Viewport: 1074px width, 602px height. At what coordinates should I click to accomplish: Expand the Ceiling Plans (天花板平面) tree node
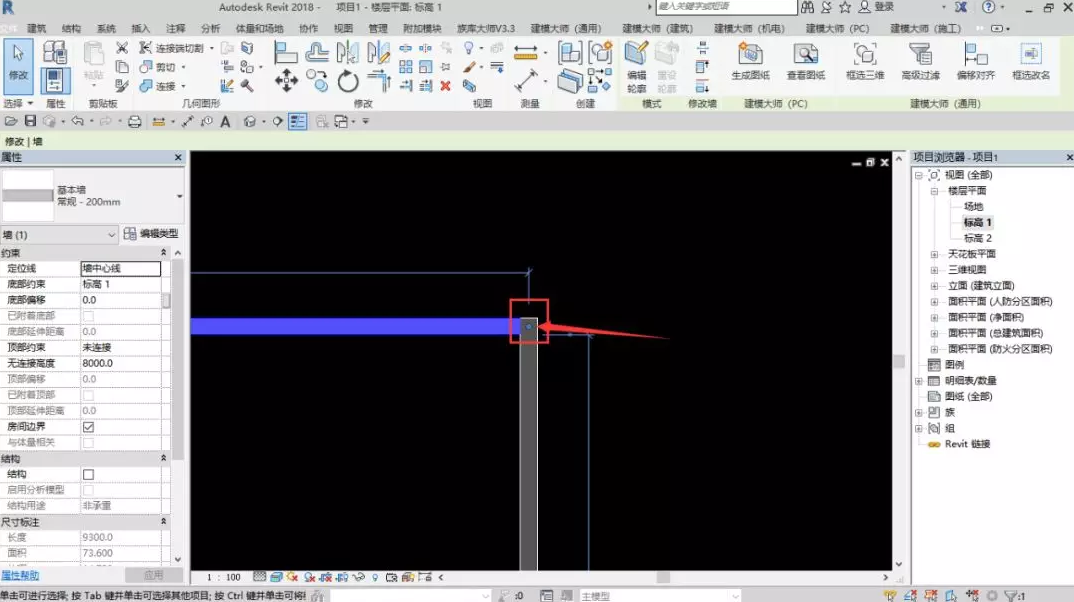click(x=935, y=254)
